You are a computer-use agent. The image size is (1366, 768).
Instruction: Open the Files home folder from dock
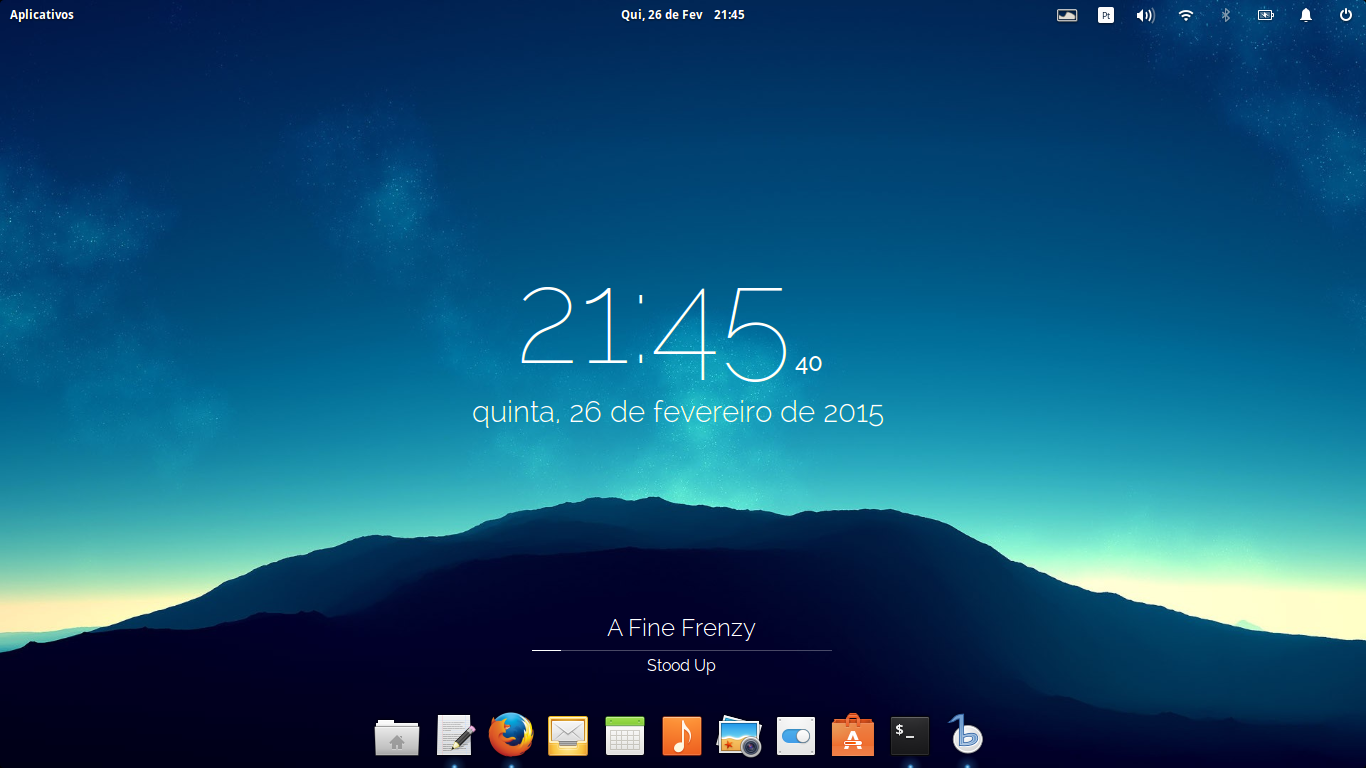click(x=397, y=737)
